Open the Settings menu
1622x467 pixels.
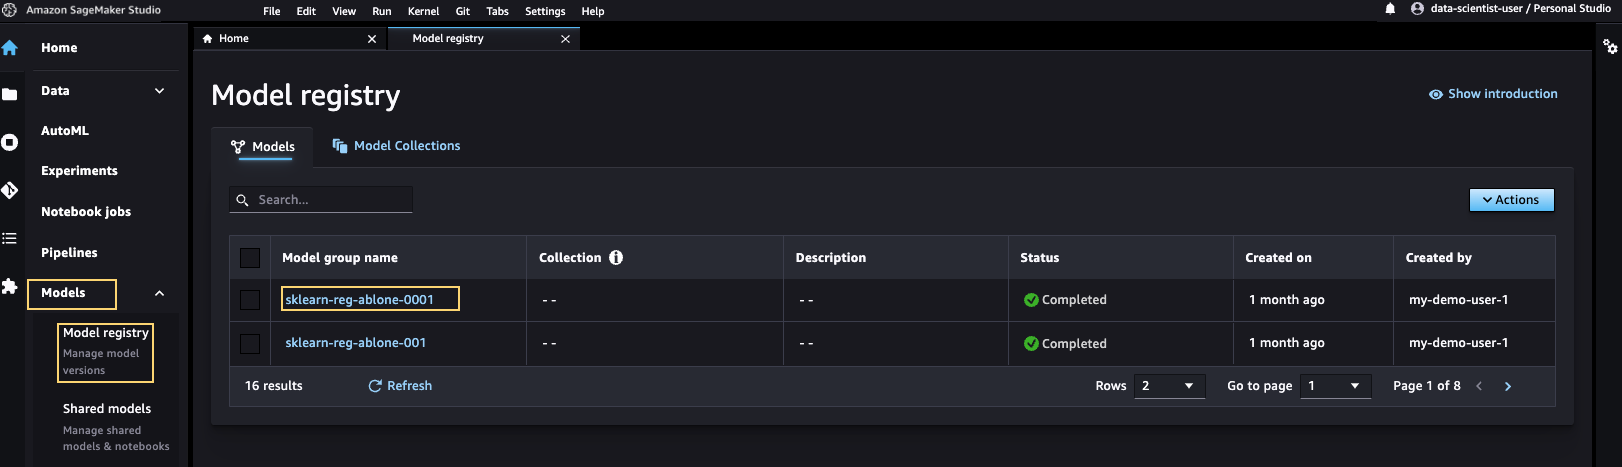coord(545,11)
